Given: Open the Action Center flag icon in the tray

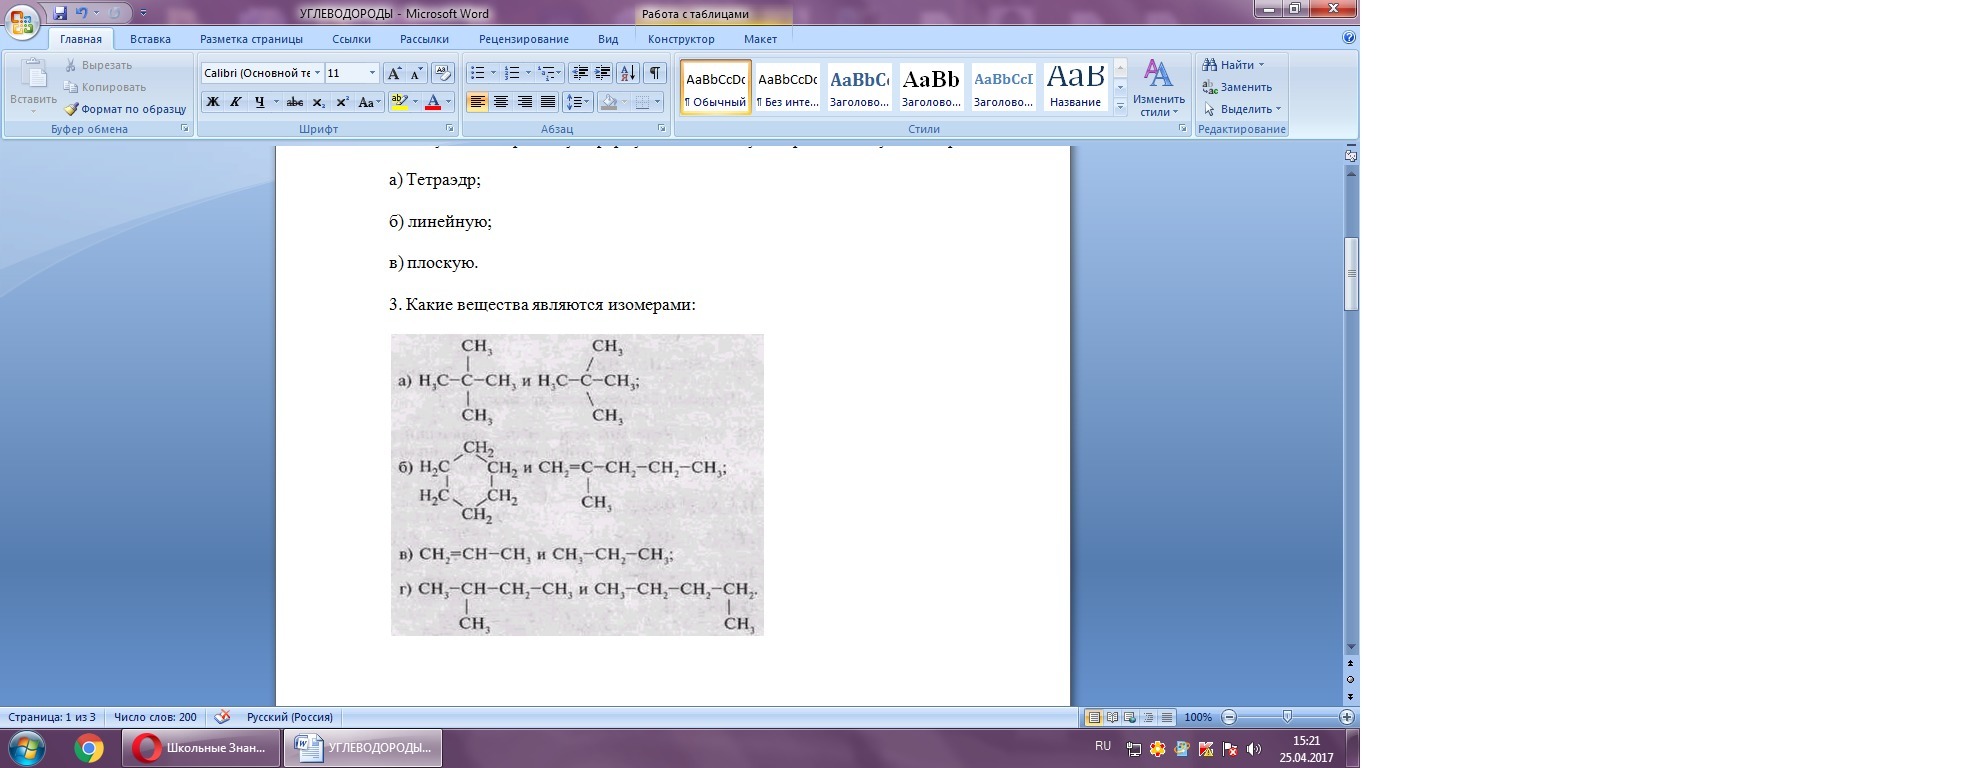Looking at the screenshot, I should pyautogui.click(x=1230, y=749).
